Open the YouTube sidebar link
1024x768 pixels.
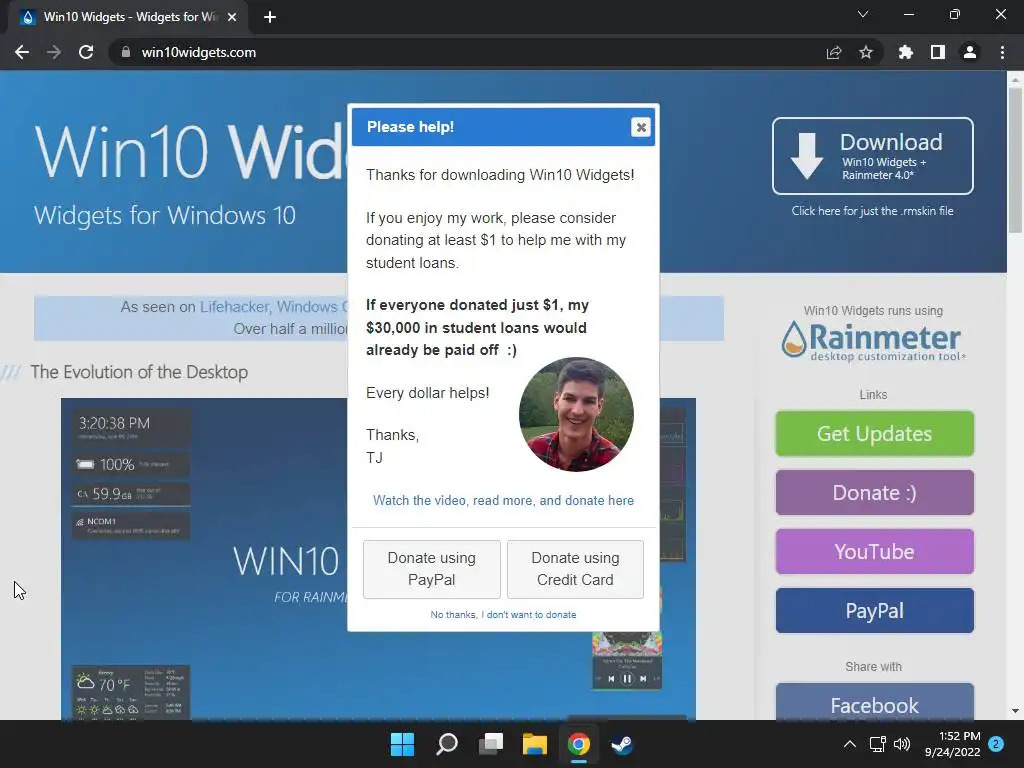pos(874,552)
